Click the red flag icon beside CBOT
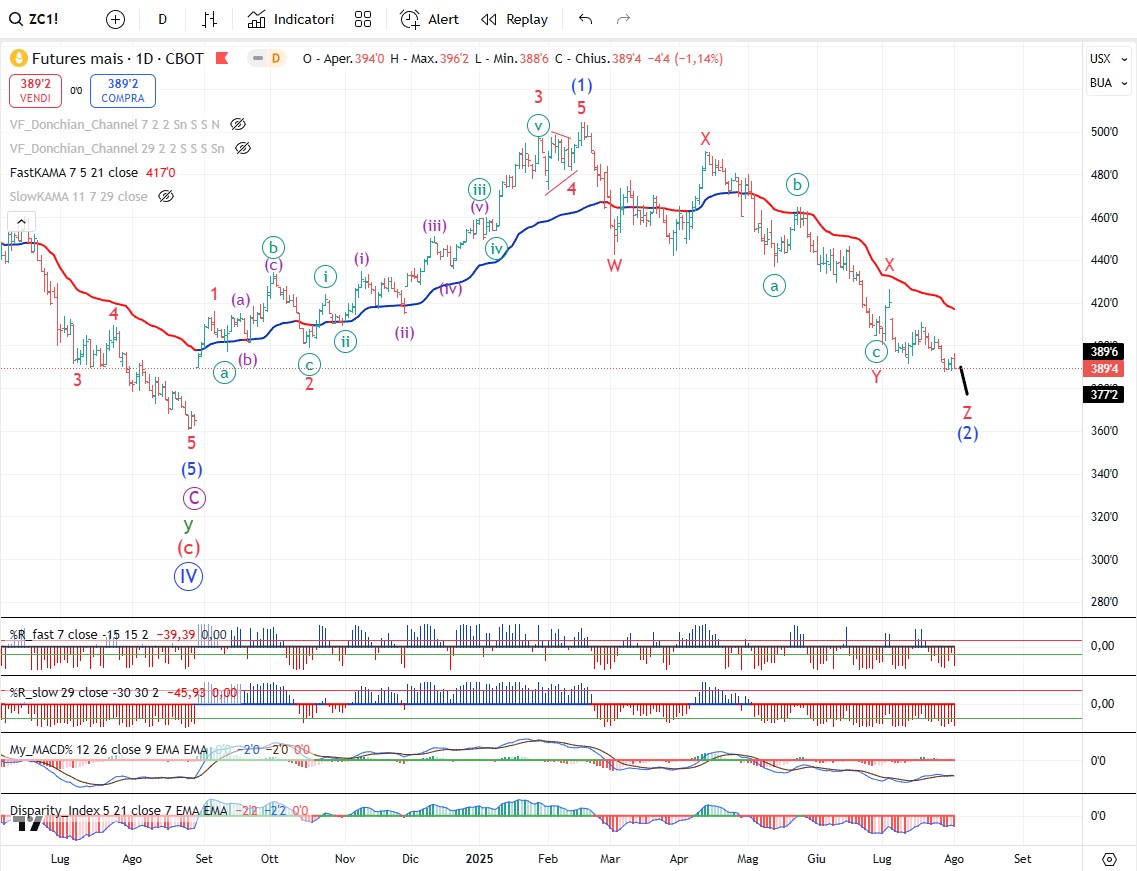This screenshot has height=871, width=1137. tap(222, 58)
